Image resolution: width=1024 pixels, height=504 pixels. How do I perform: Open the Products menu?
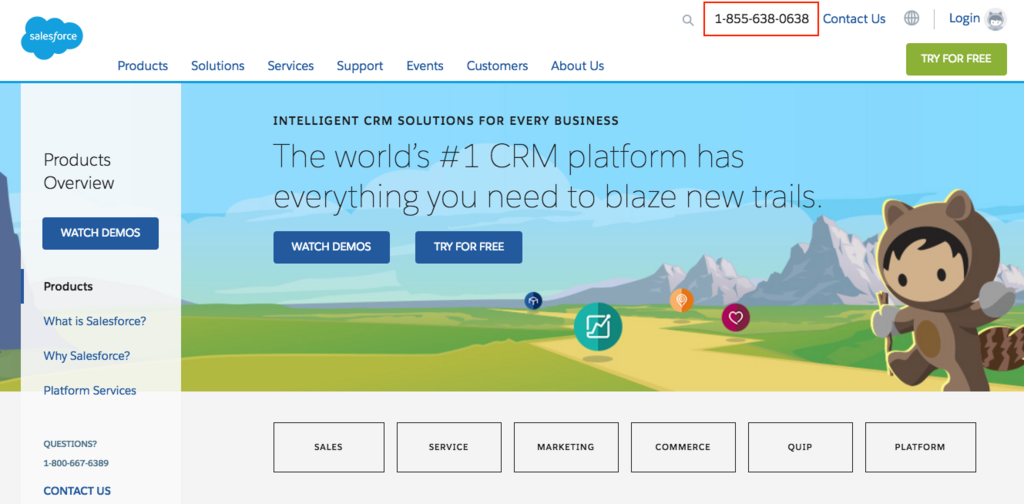click(x=142, y=66)
